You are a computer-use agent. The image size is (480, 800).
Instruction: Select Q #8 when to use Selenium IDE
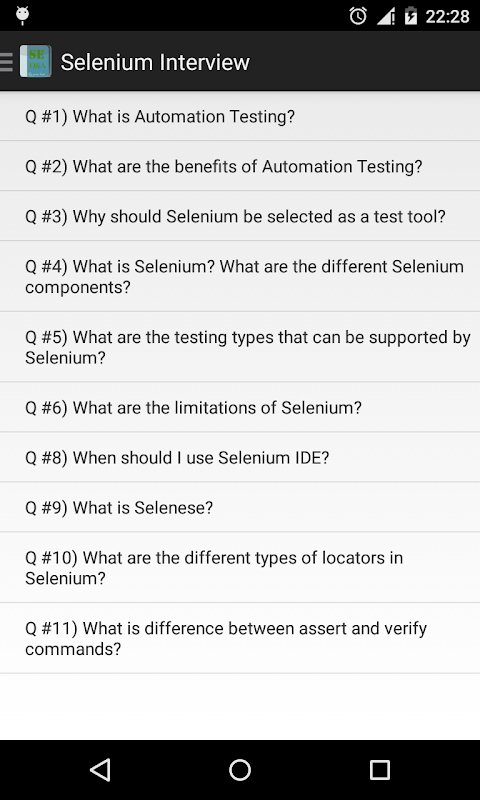pos(240,457)
